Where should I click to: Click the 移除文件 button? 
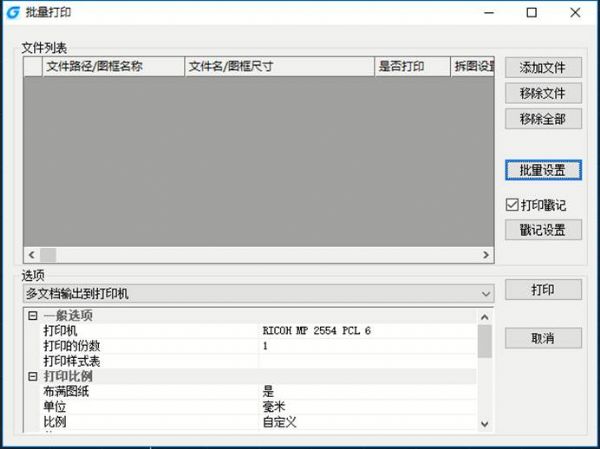[543, 94]
